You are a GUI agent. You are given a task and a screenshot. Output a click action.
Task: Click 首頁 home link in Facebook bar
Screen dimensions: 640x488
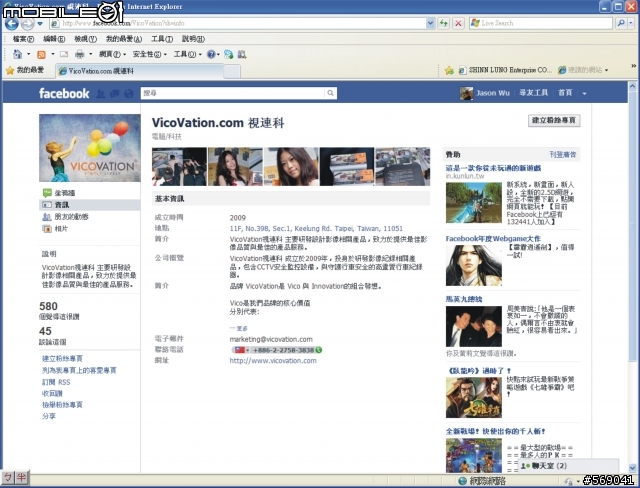565,93
